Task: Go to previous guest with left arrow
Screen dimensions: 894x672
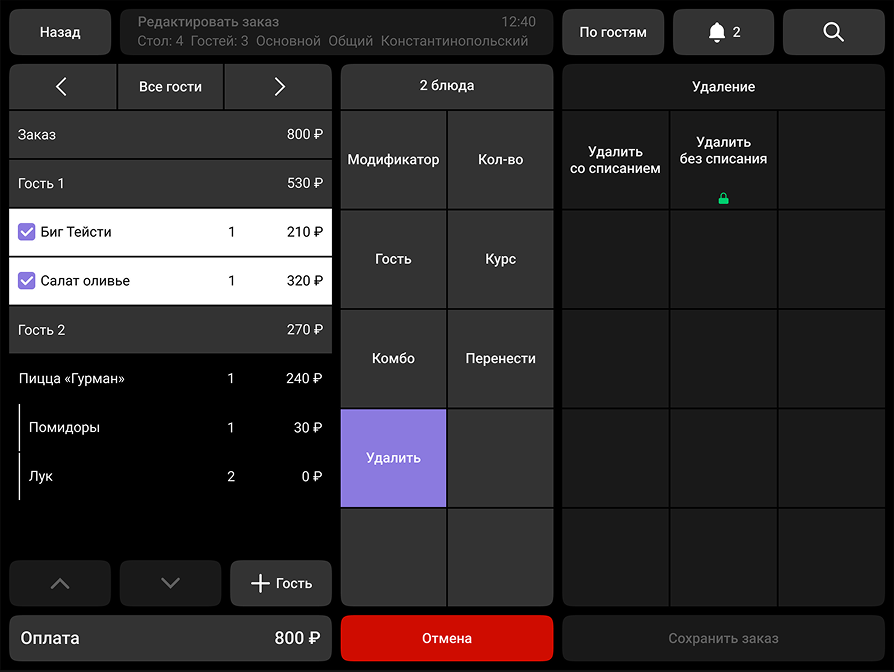Action: coord(62,87)
